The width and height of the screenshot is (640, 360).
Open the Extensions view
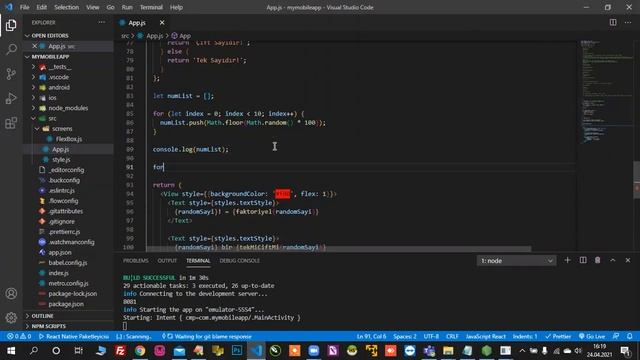[x=11, y=123]
